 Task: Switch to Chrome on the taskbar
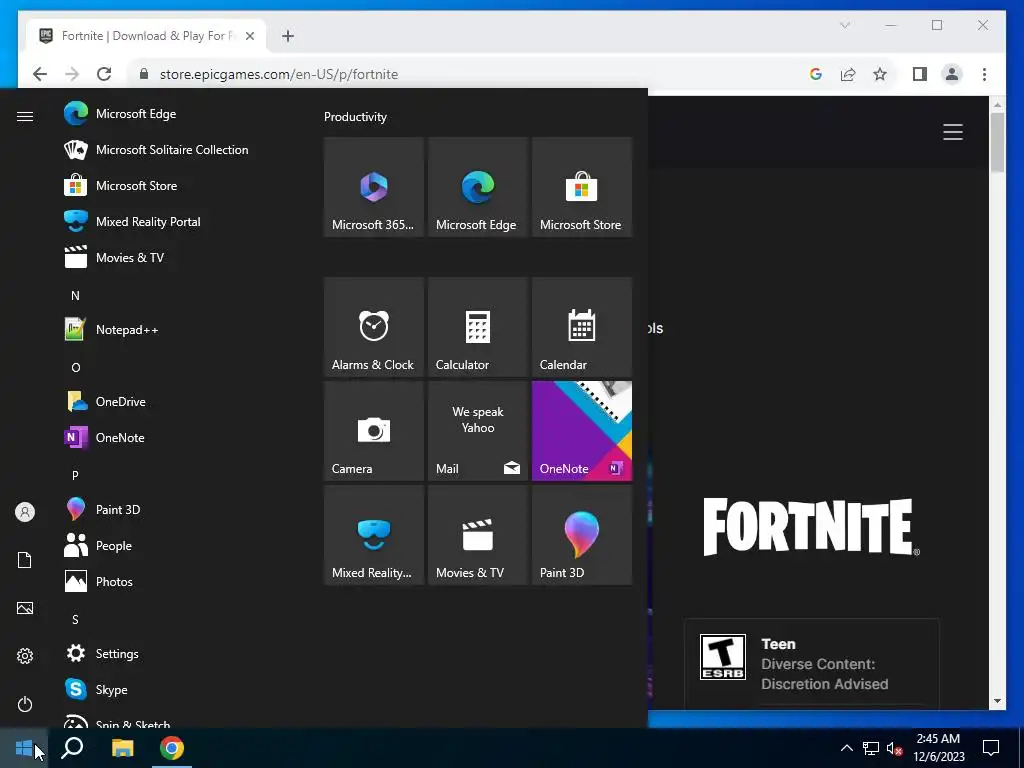[x=172, y=748]
